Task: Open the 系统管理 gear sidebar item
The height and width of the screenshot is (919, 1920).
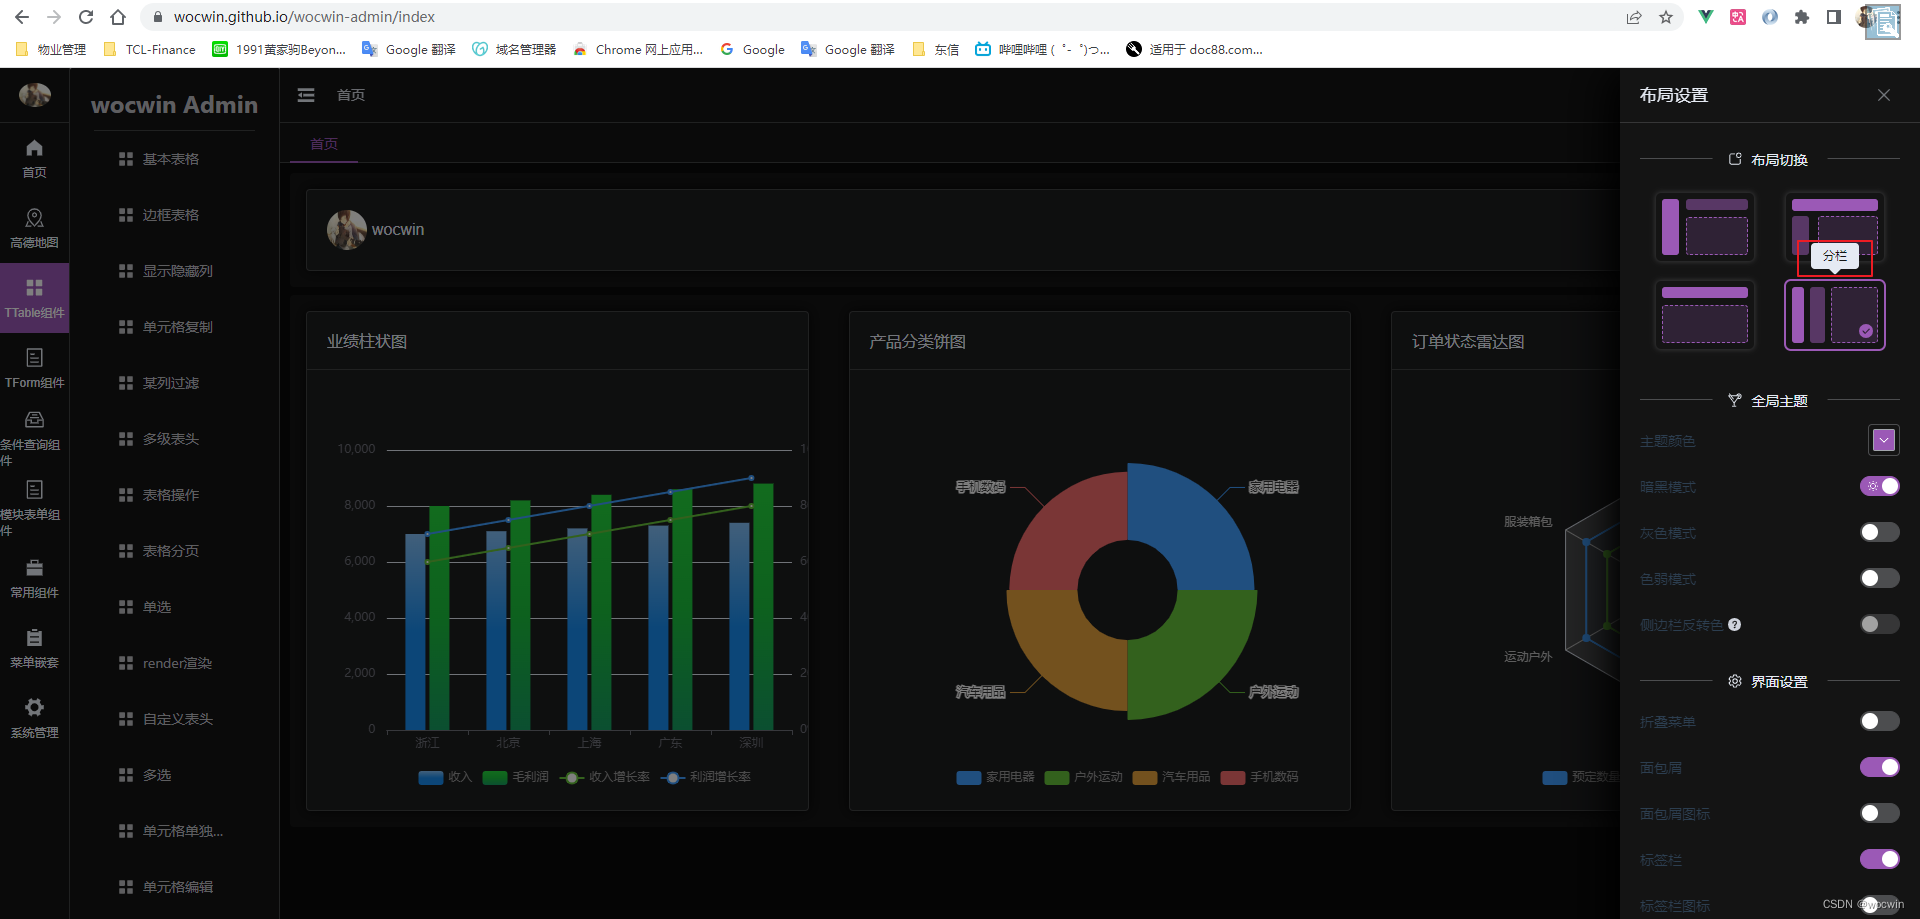Action: (x=34, y=718)
